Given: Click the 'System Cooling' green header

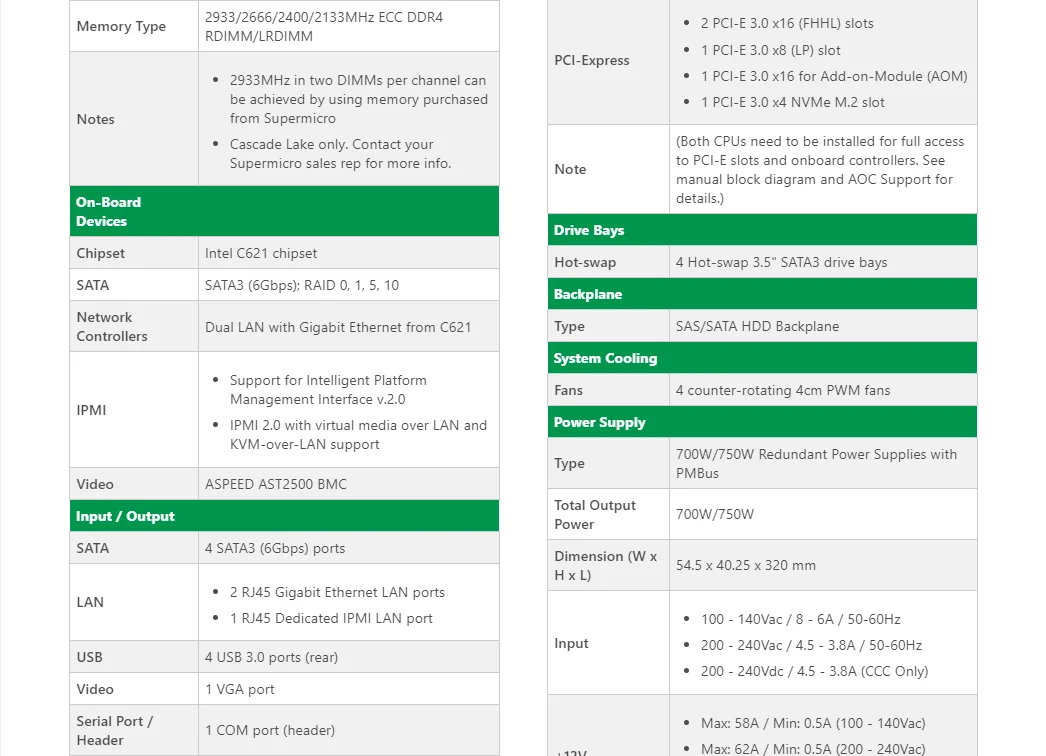Looking at the screenshot, I should tap(762, 358).
